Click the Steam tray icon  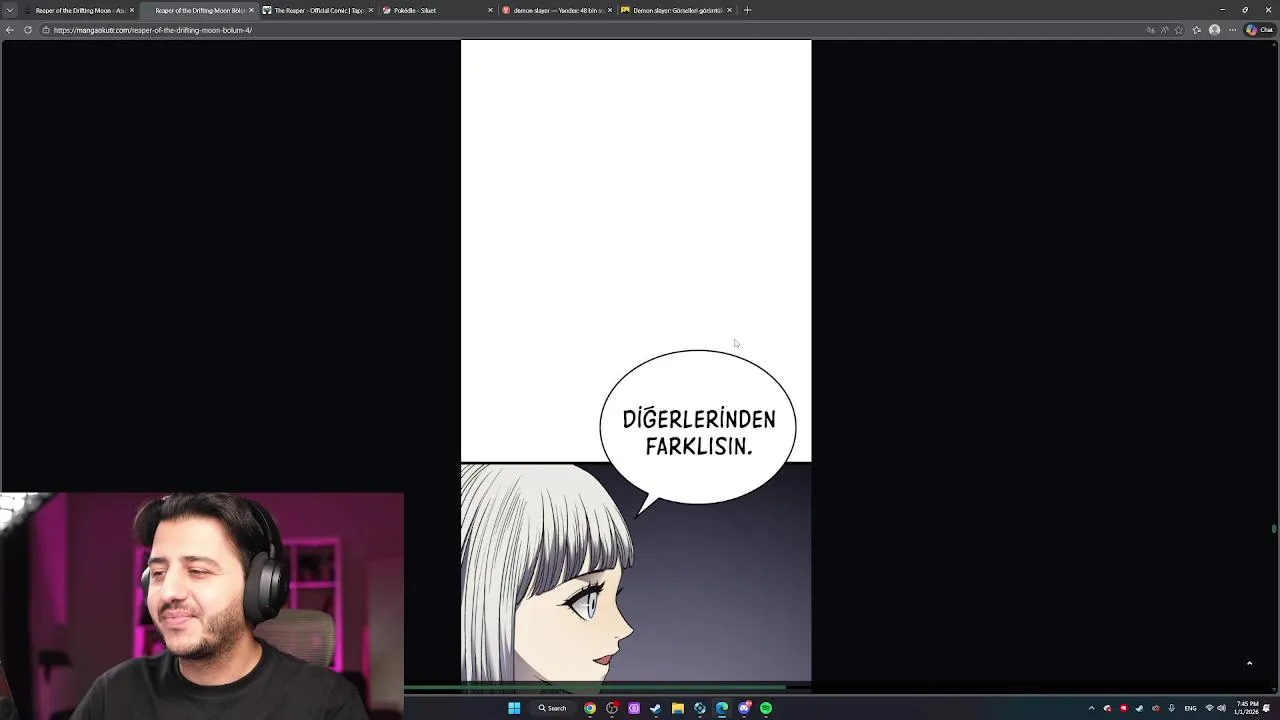pyautogui.click(x=1139, y=708)
